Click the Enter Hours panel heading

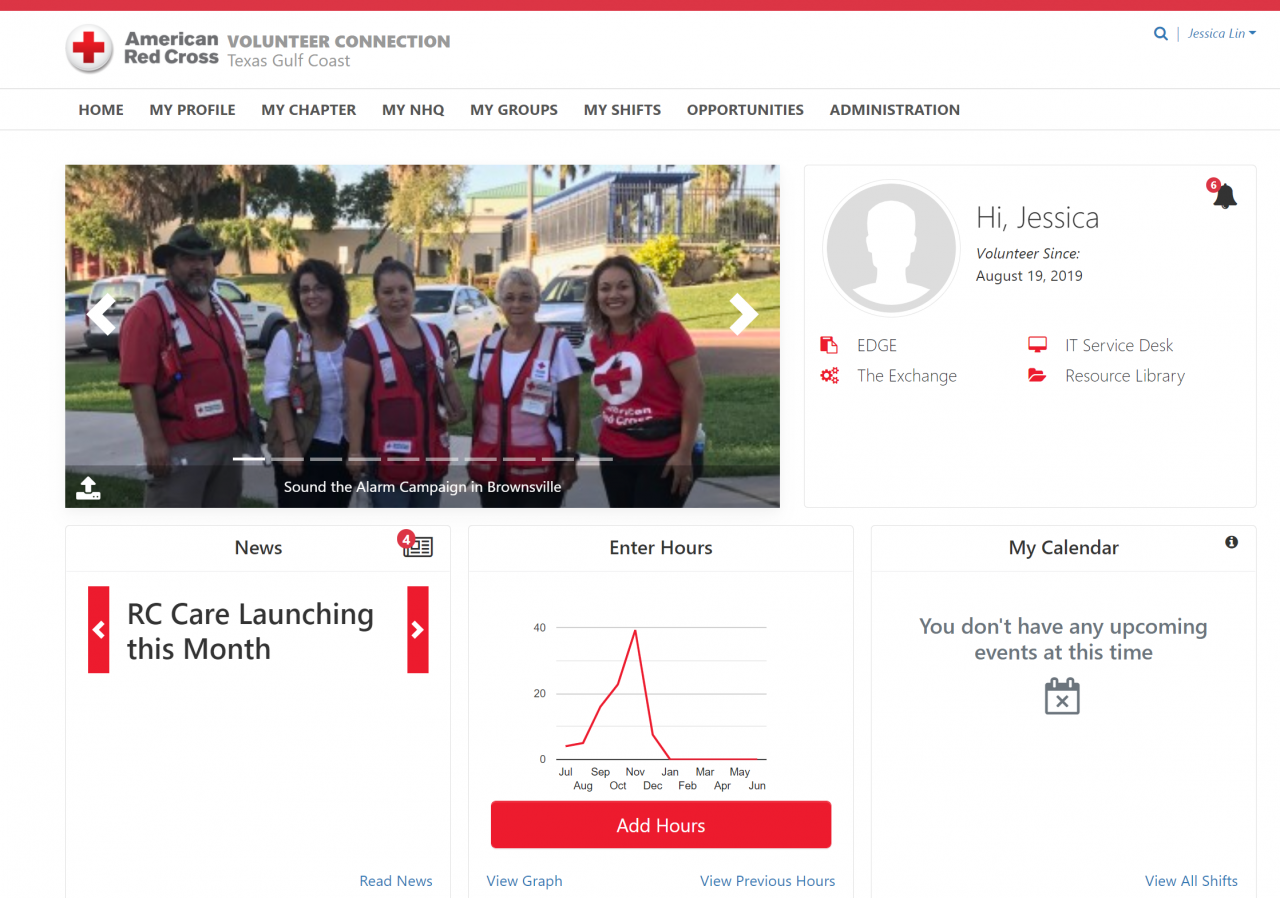pyautogui.click(x=661, y=548)
